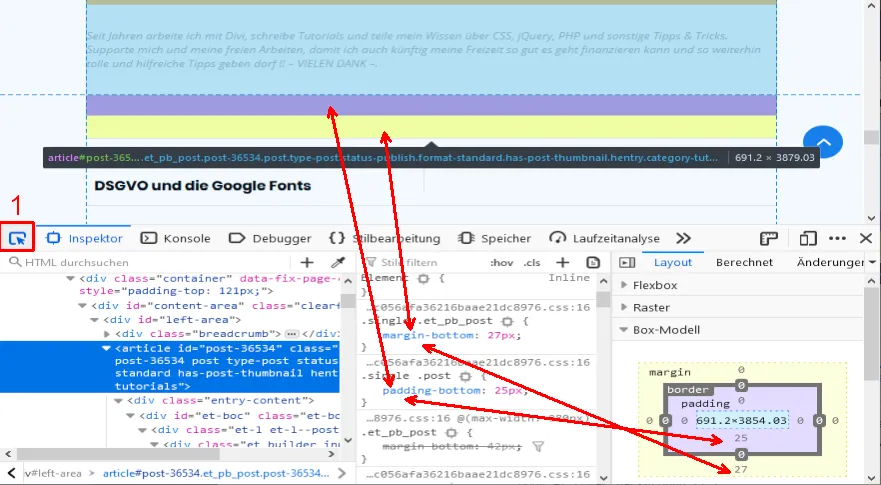The width and height of the screenshot is (881, 485).
Task: Expand the breadcrumb div node
Action: click(107, 334)
